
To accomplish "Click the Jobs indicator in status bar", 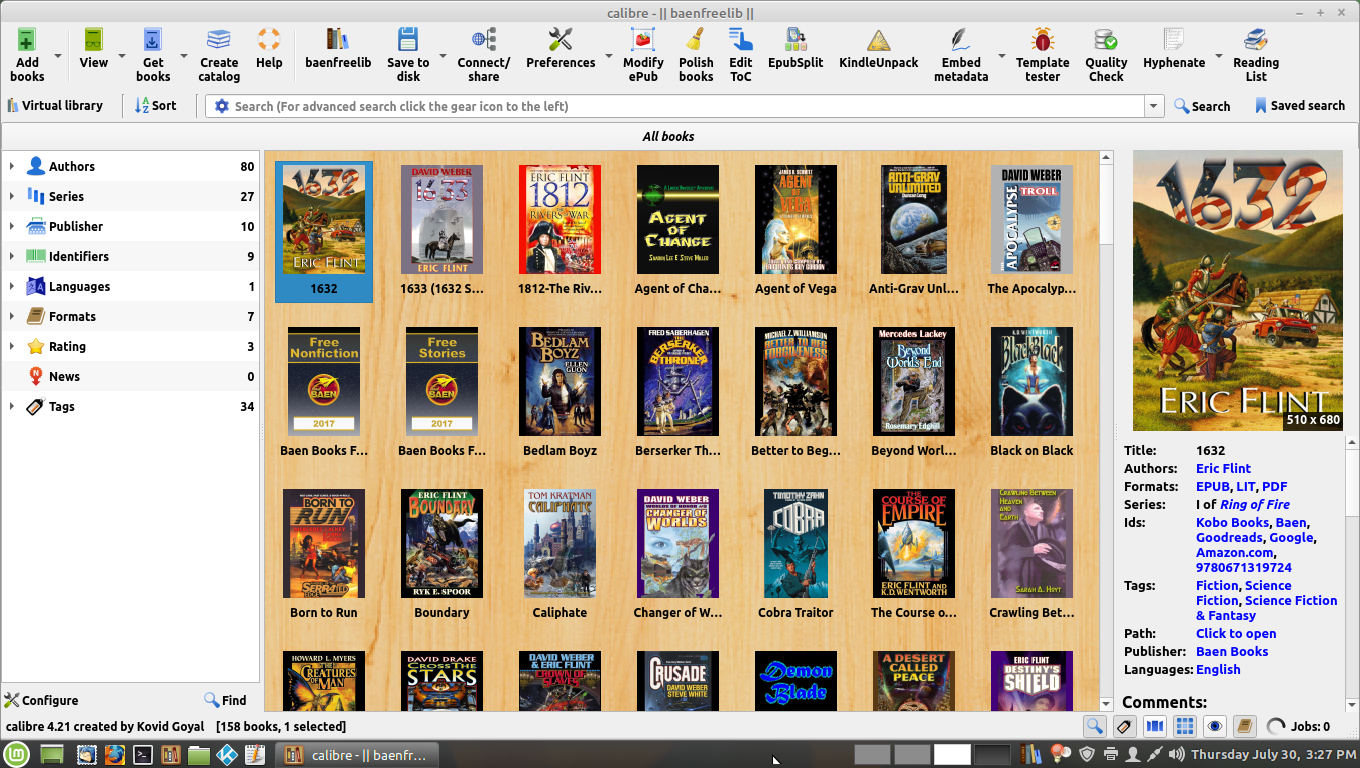I will 1298,727.
